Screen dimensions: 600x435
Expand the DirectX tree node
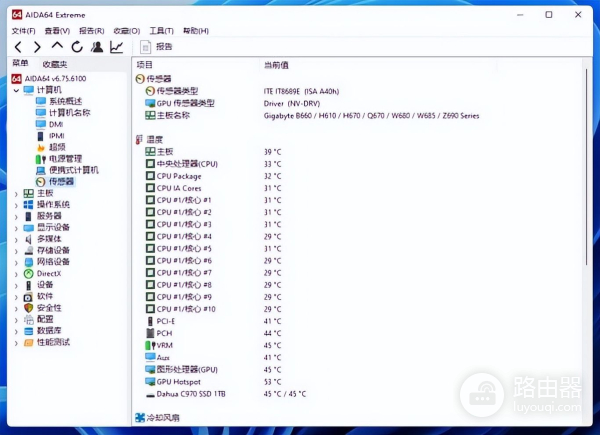pyautogui.click(x=16, y=274)
